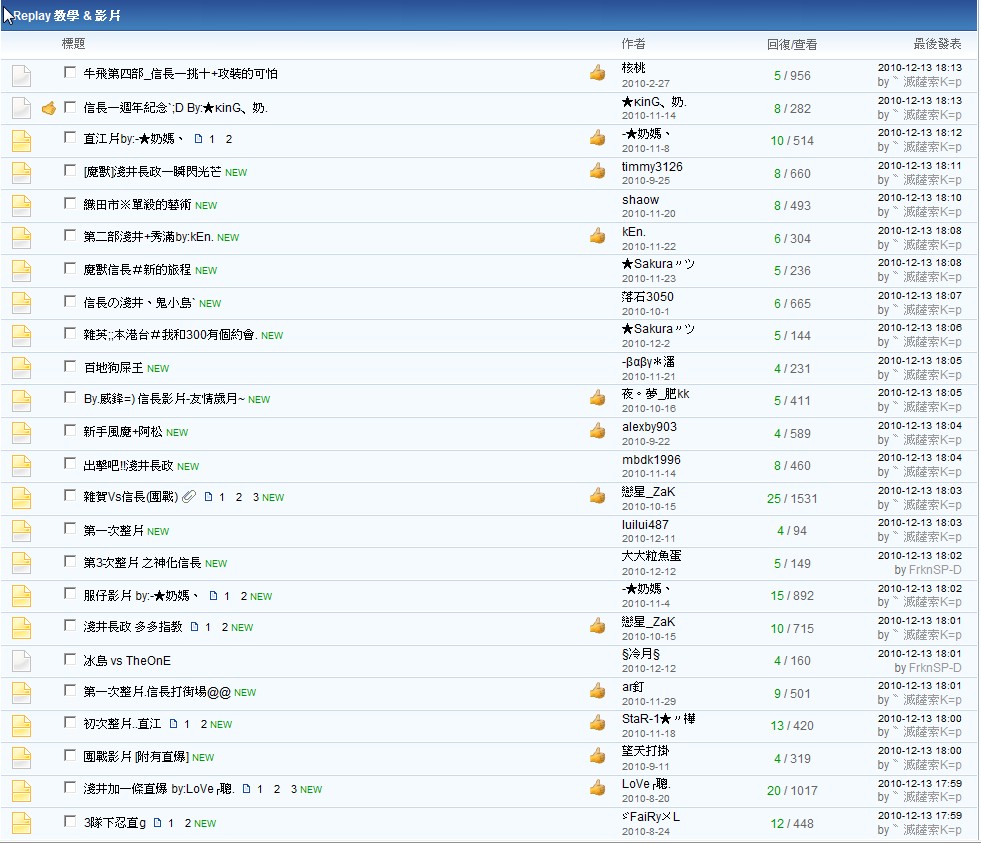
Task: Select checkbox of 淺井加一條直爆 by:LoVe thread
Action: pyautogui.click(x=70, y=788)
